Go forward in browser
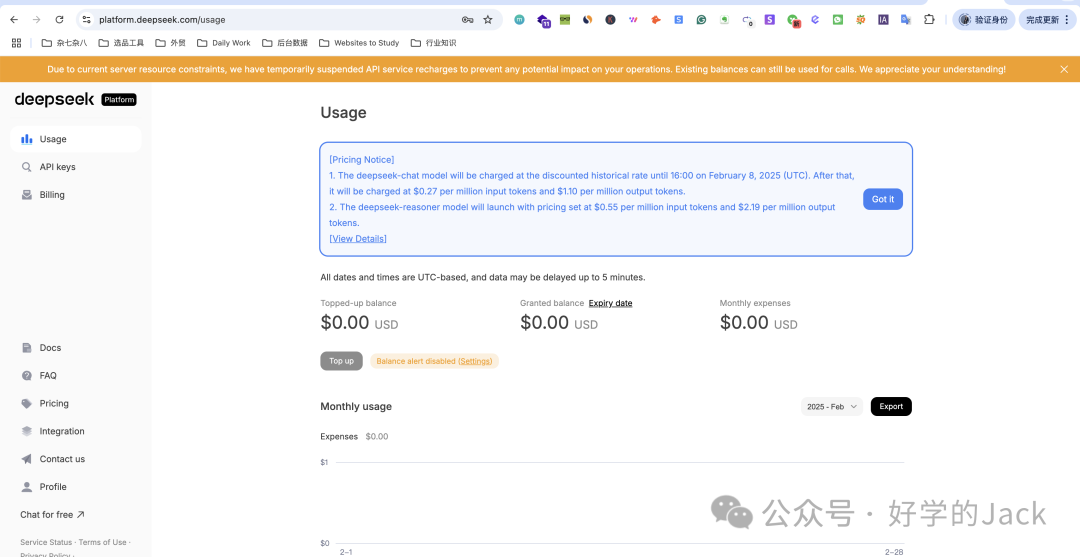Screen dimensions: 1080x557 point(37,20)
